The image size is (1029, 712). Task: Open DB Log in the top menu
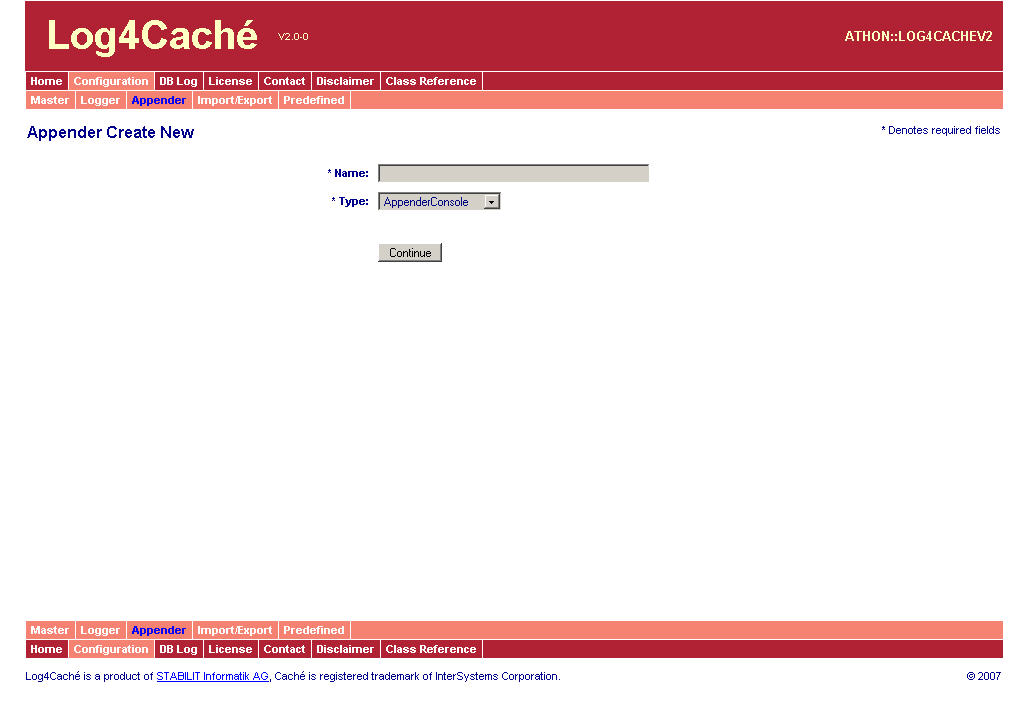pos(178,81)
